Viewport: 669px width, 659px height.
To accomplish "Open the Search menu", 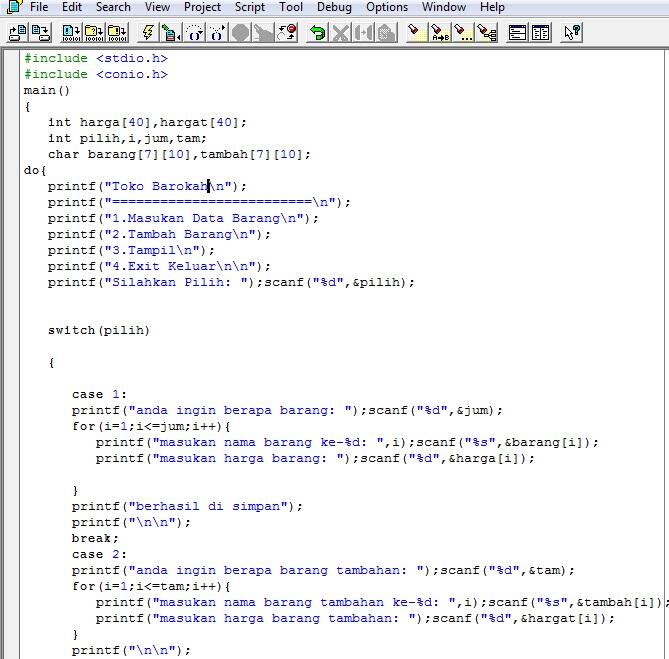I will point(113,7).
